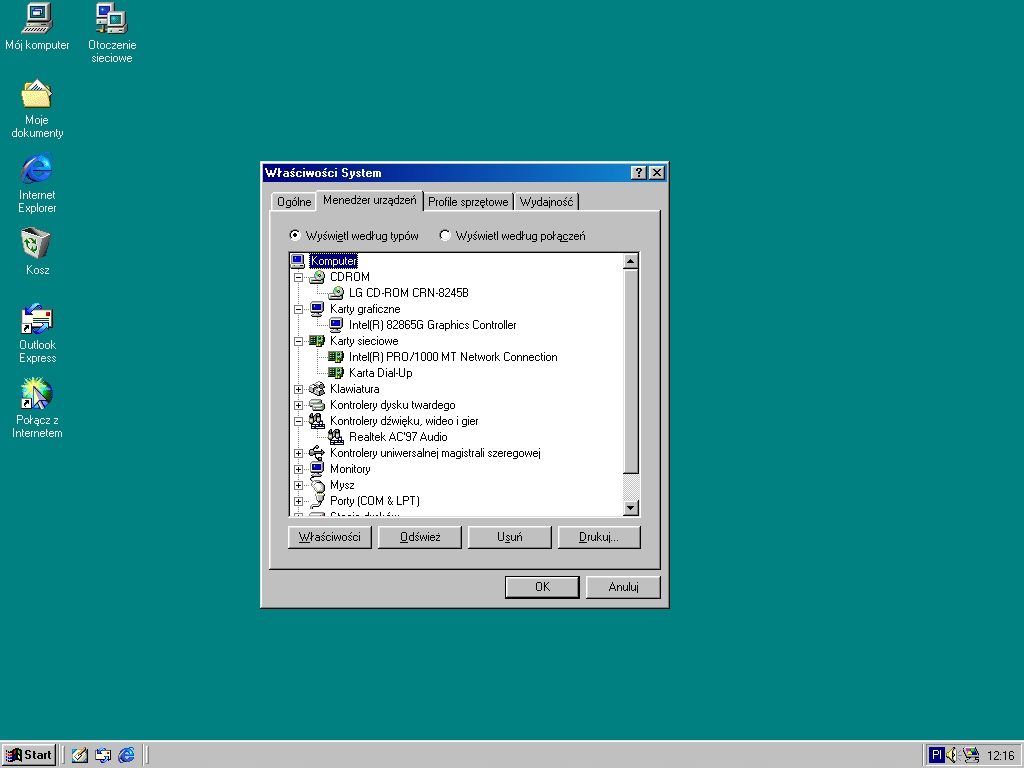
Task: Collapse the Karty graficzne branch
Action: tap(298, 310)
